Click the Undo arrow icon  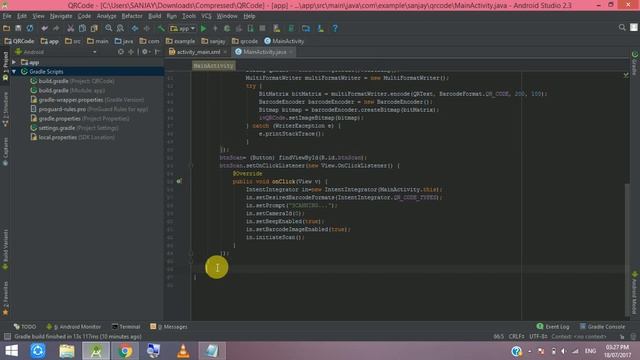pyautogui.click(x=44, y=28)
